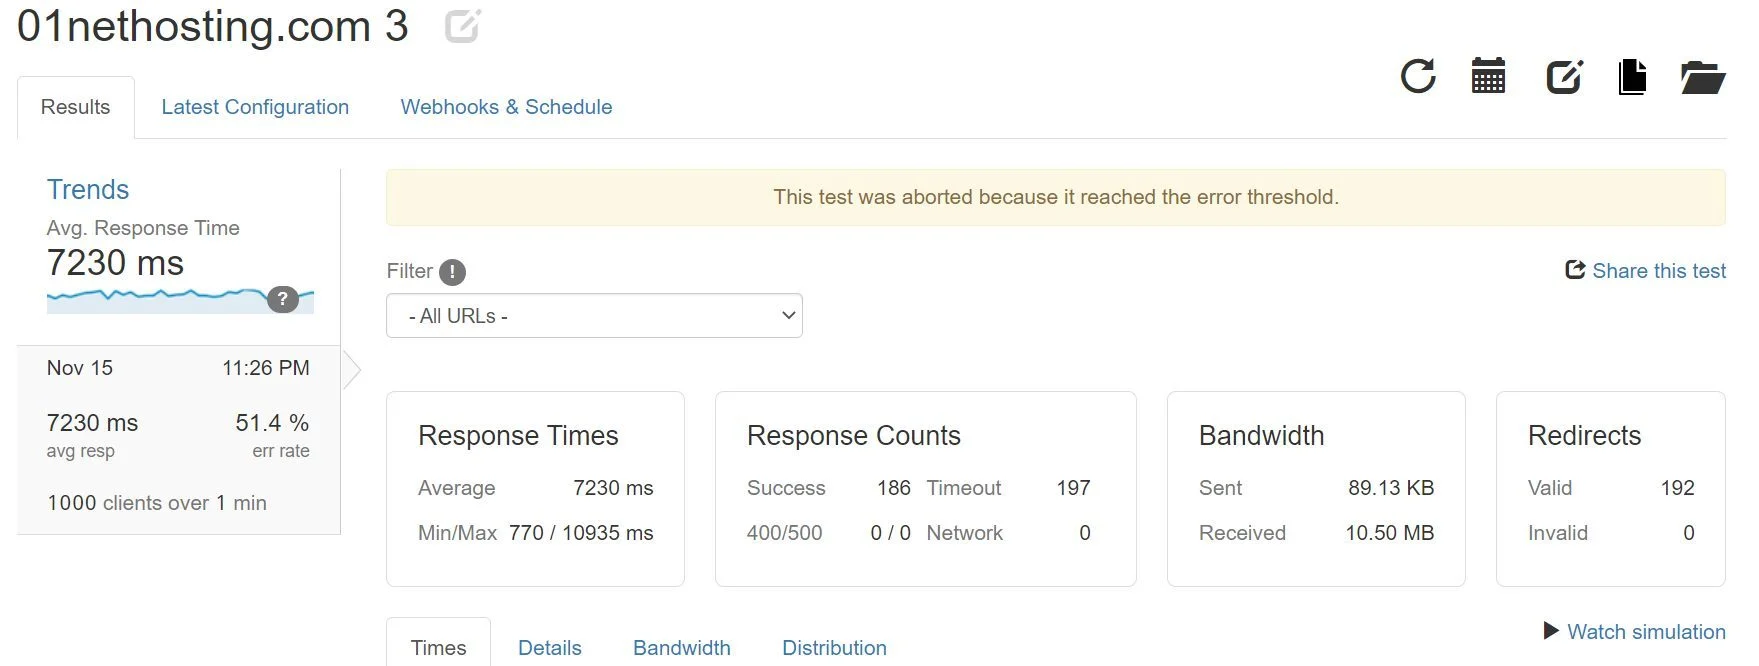This screenshot has width=1759, height=666.
Task: Click the Watch simulation link
Action: pos(1645,631)
